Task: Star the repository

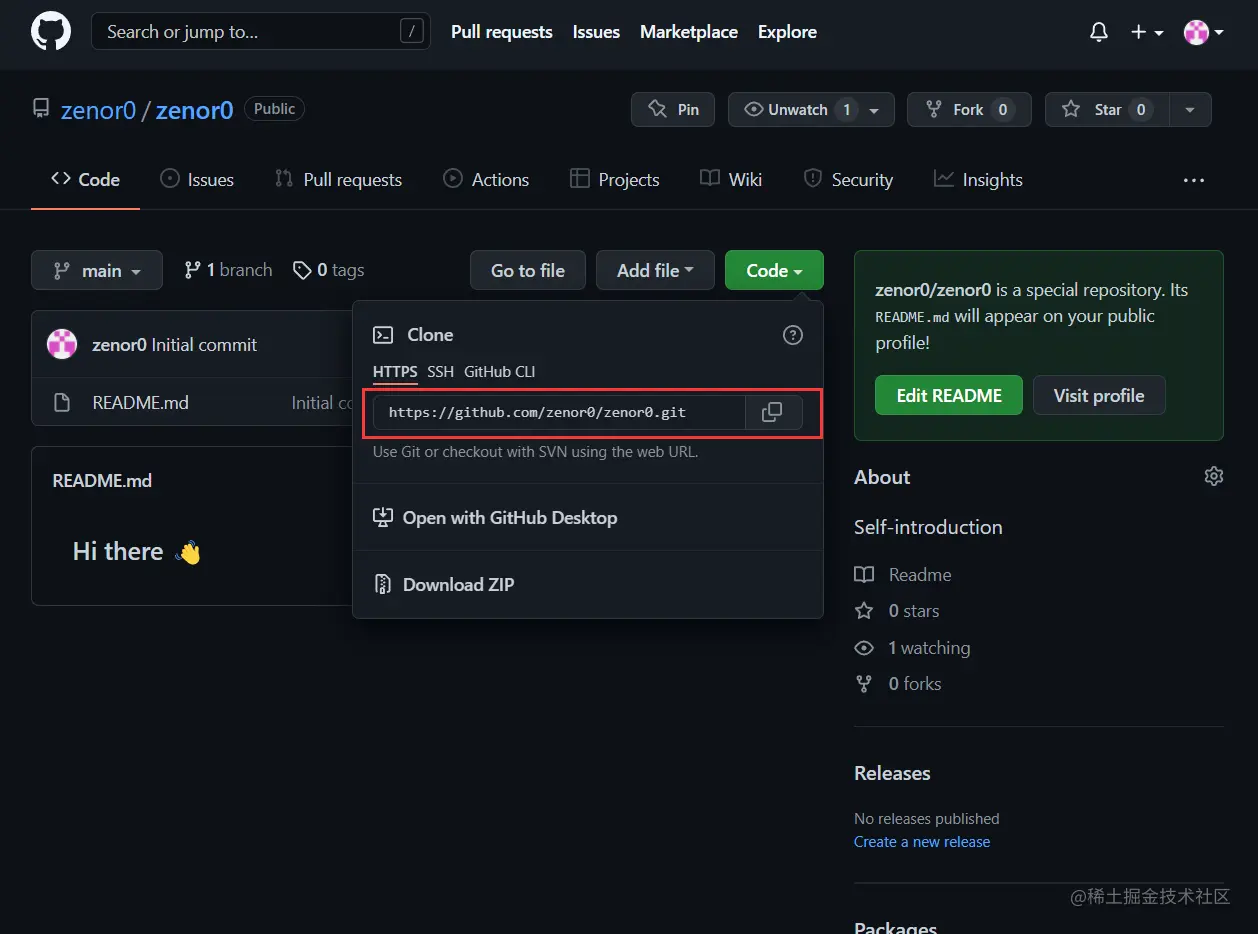Action: (x=1107, y=110)
